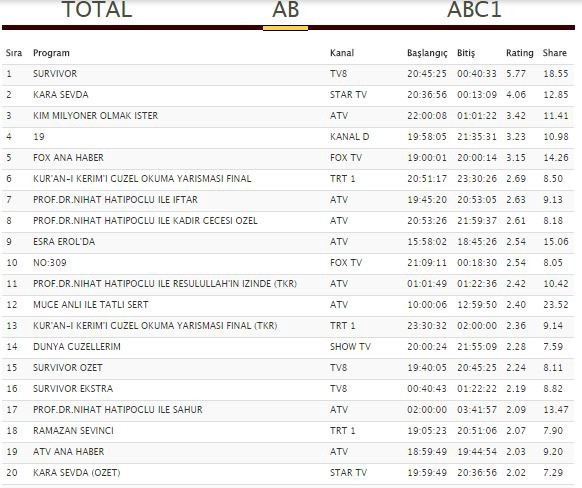This screenshot has width=582, height=488.
Task: Select FOX ANA HABER program
Action: 68,157
